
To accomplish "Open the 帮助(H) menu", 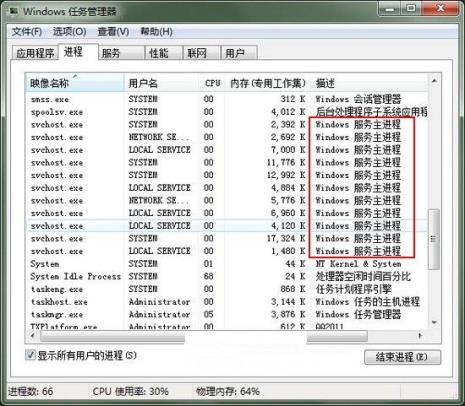I will [x=156, y=32].
